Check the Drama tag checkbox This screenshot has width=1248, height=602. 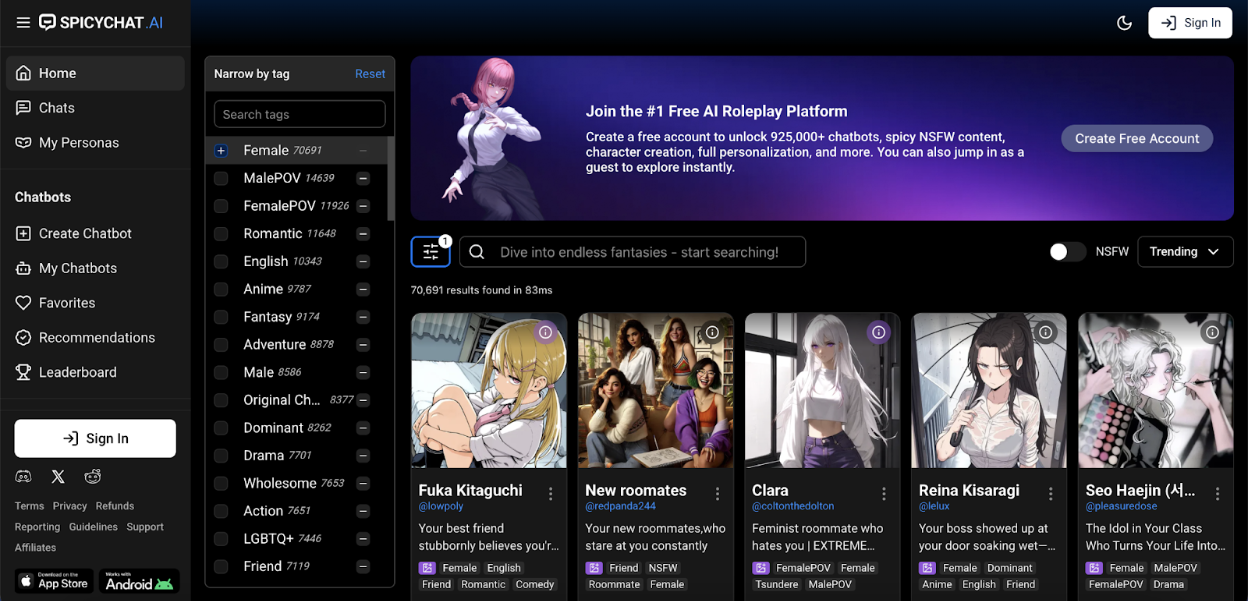221,455
